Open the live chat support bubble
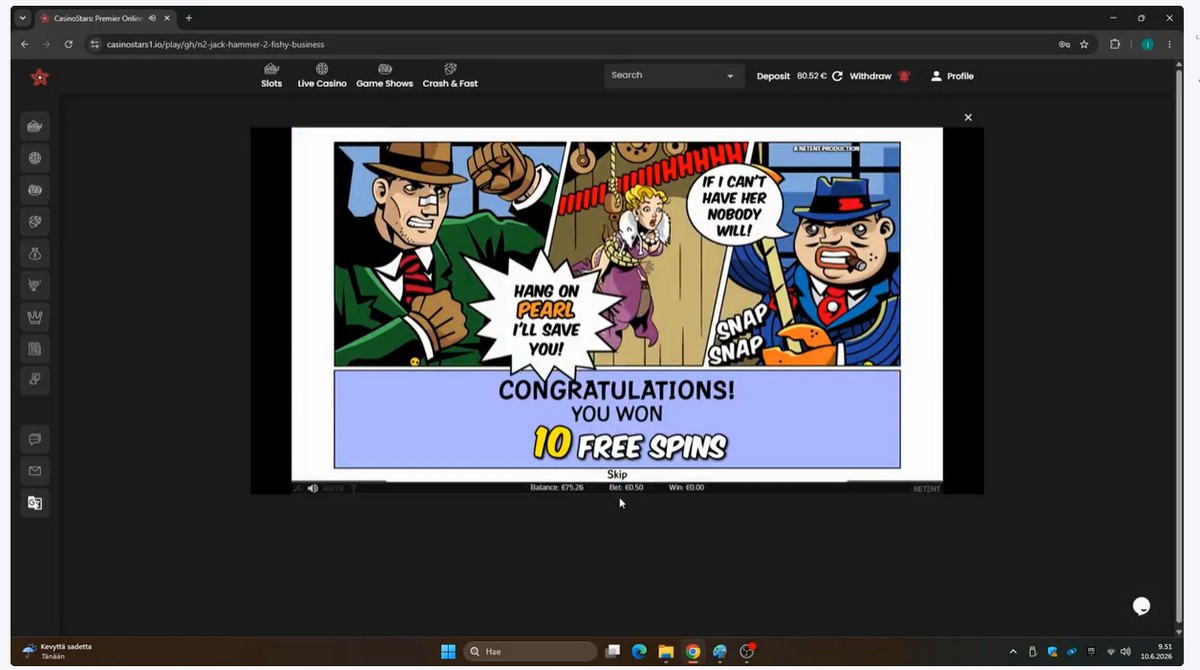The height and width of the screenshot is (670, 1200). [1141, 605]
